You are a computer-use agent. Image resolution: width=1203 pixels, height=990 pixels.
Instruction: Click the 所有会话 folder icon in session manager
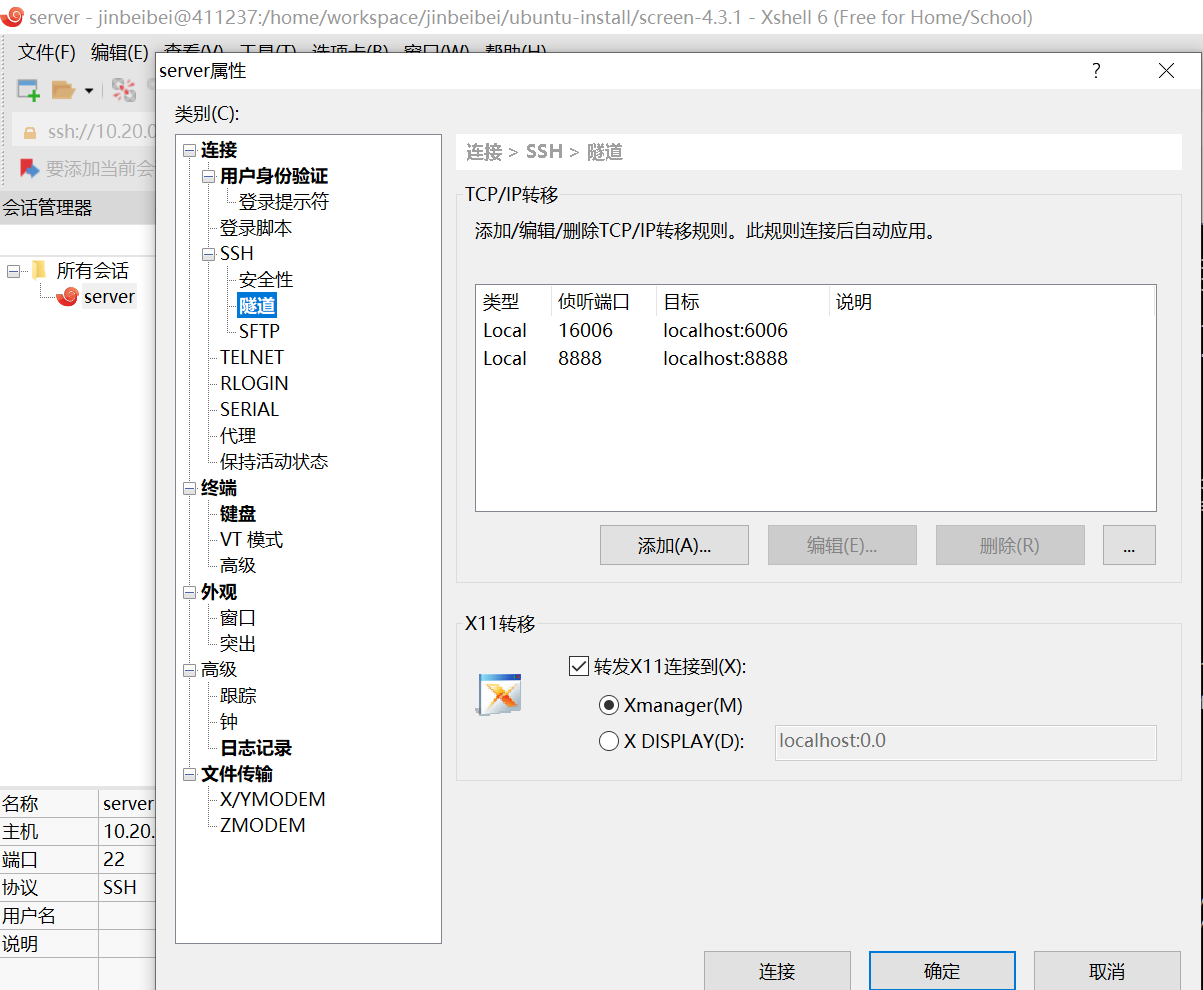tap(39, 270)
